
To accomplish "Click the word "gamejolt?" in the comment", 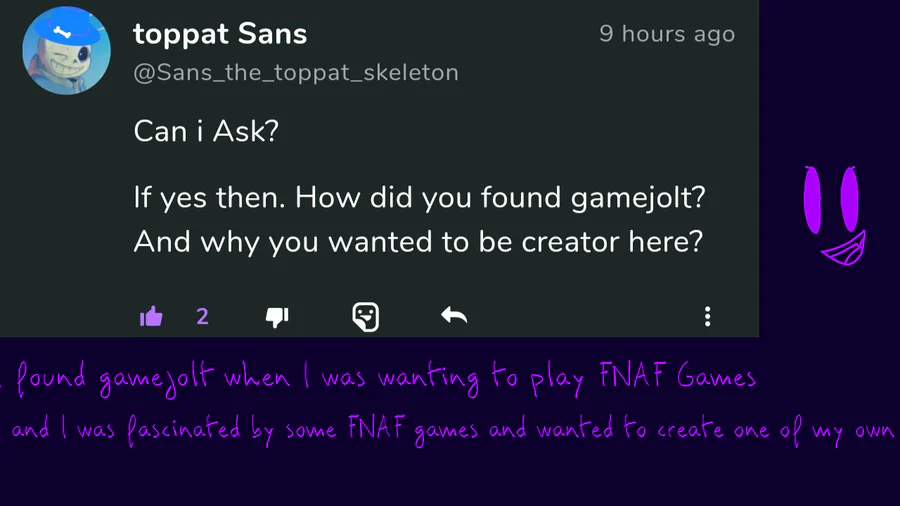I will click(638, 197).
